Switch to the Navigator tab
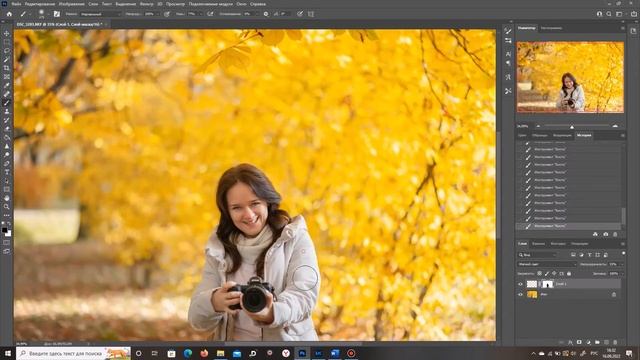Viewport: 640px width, 360px height. [527, 28]
